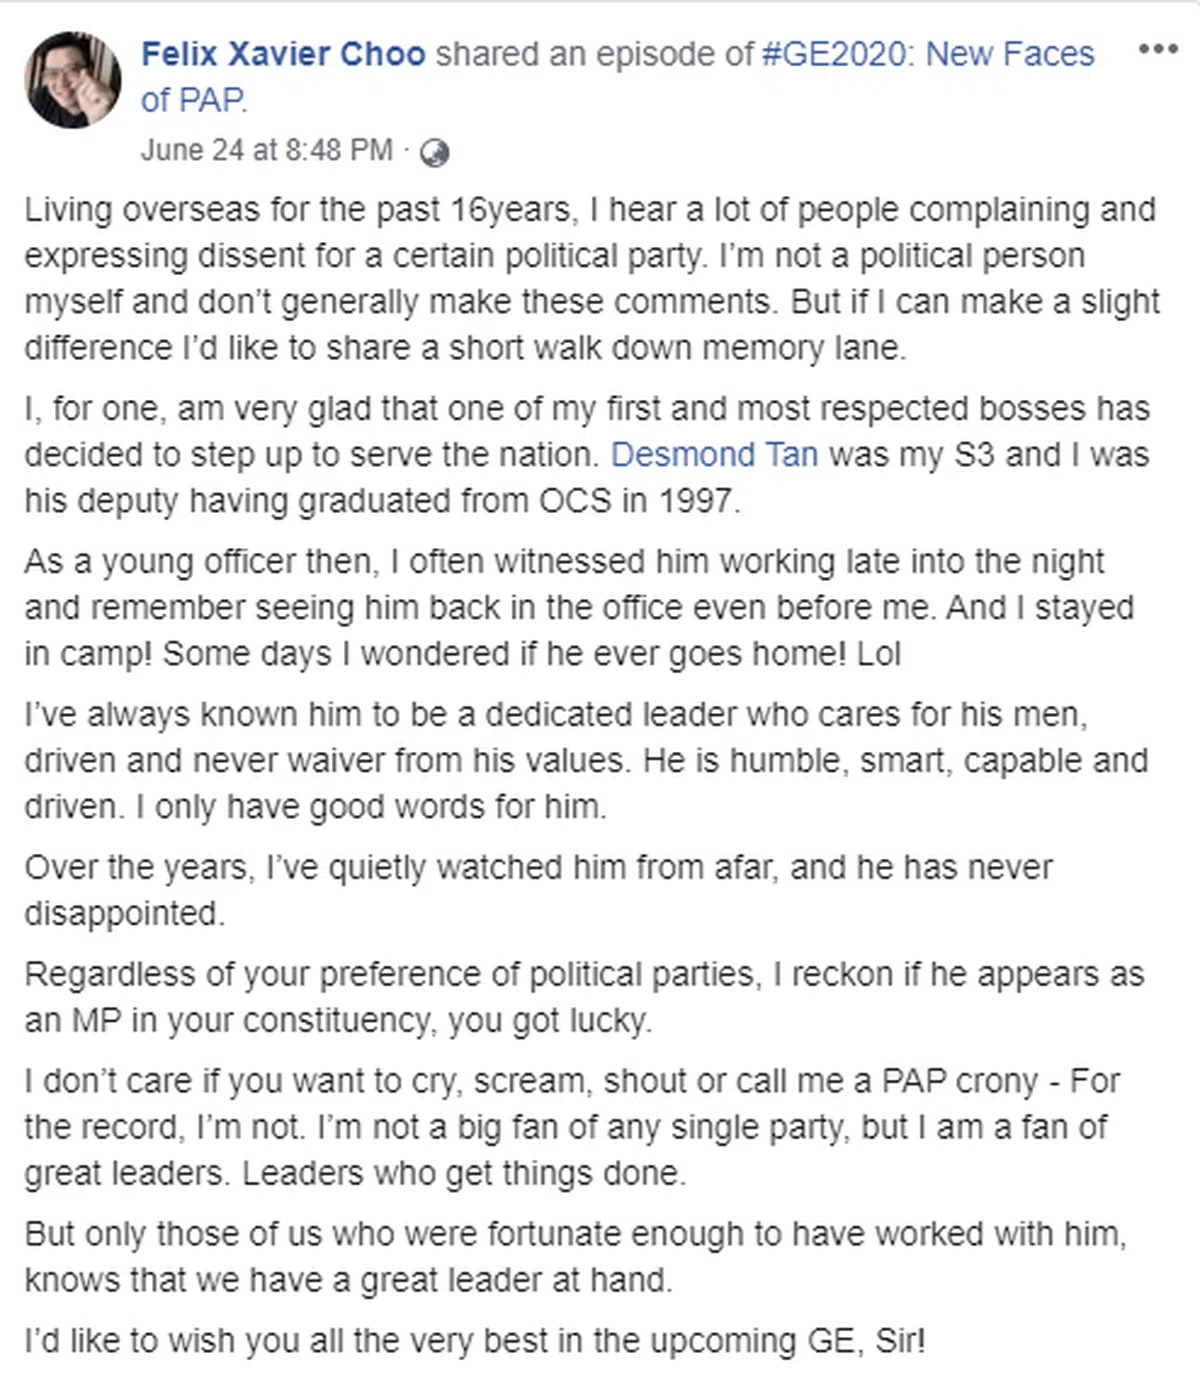Click the word "Lol" in the post
The height and width of the screenshot is (1379, 1200).
point(878,654)
